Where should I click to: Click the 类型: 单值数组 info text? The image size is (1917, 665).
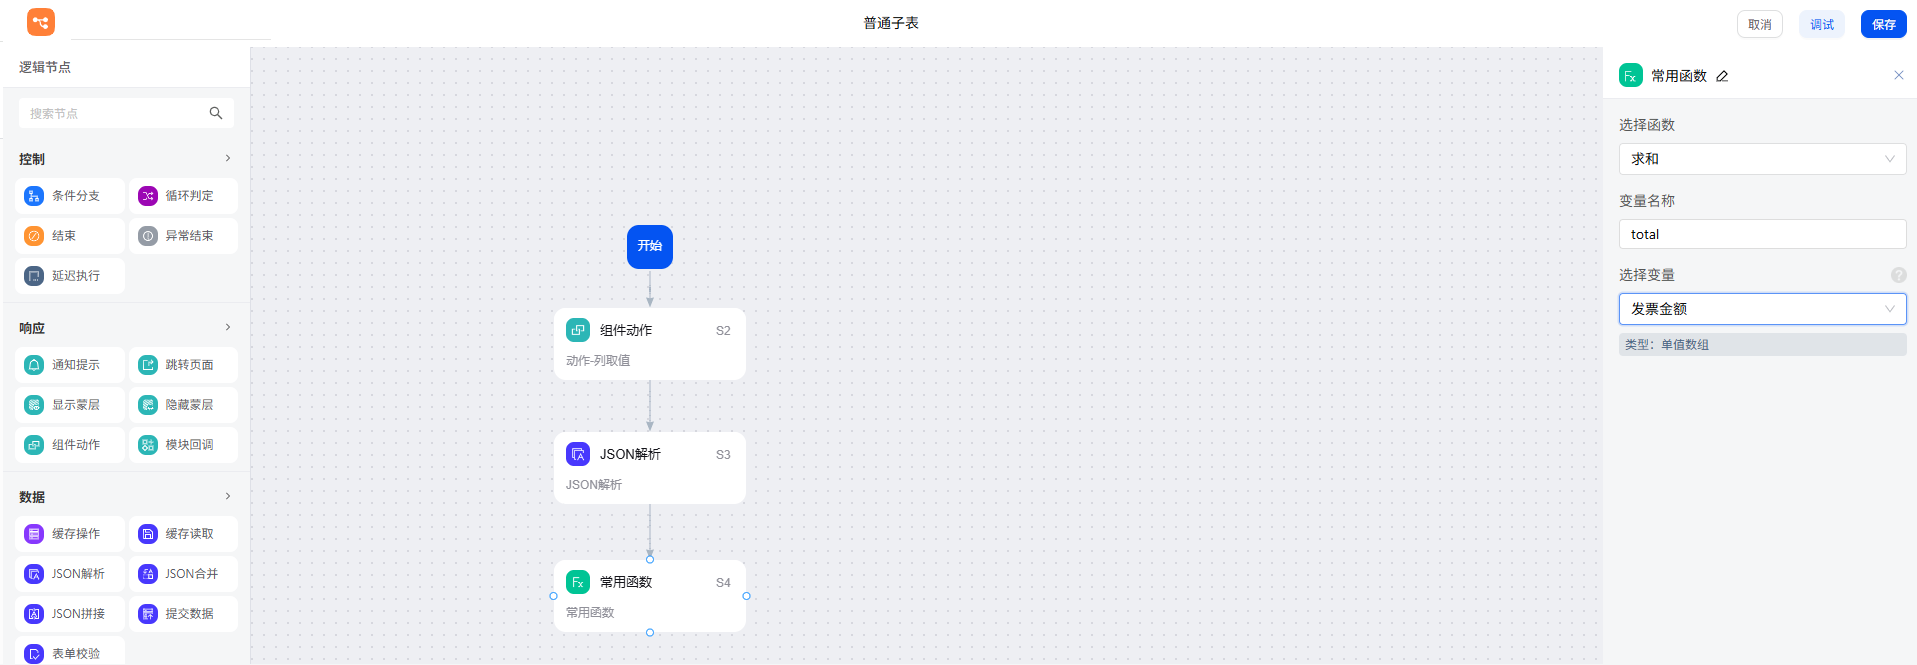click(x=1667, y=345)
